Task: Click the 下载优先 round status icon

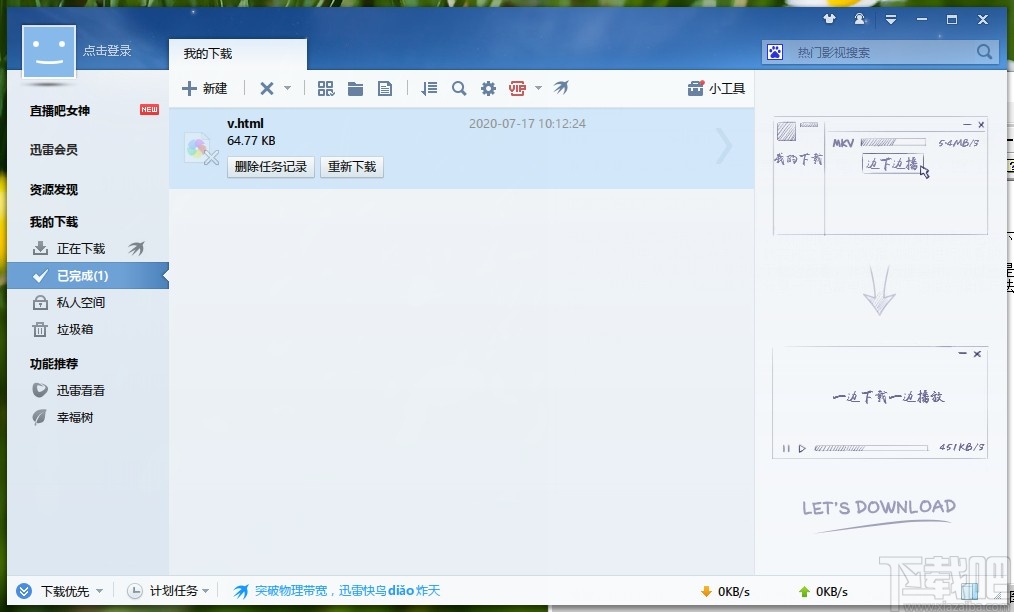Action: pos(24,591)
